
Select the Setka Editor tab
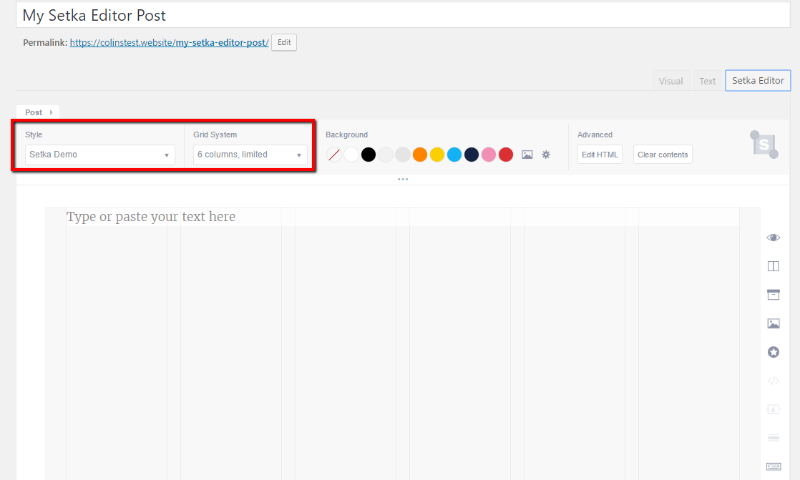pos(758,81)
